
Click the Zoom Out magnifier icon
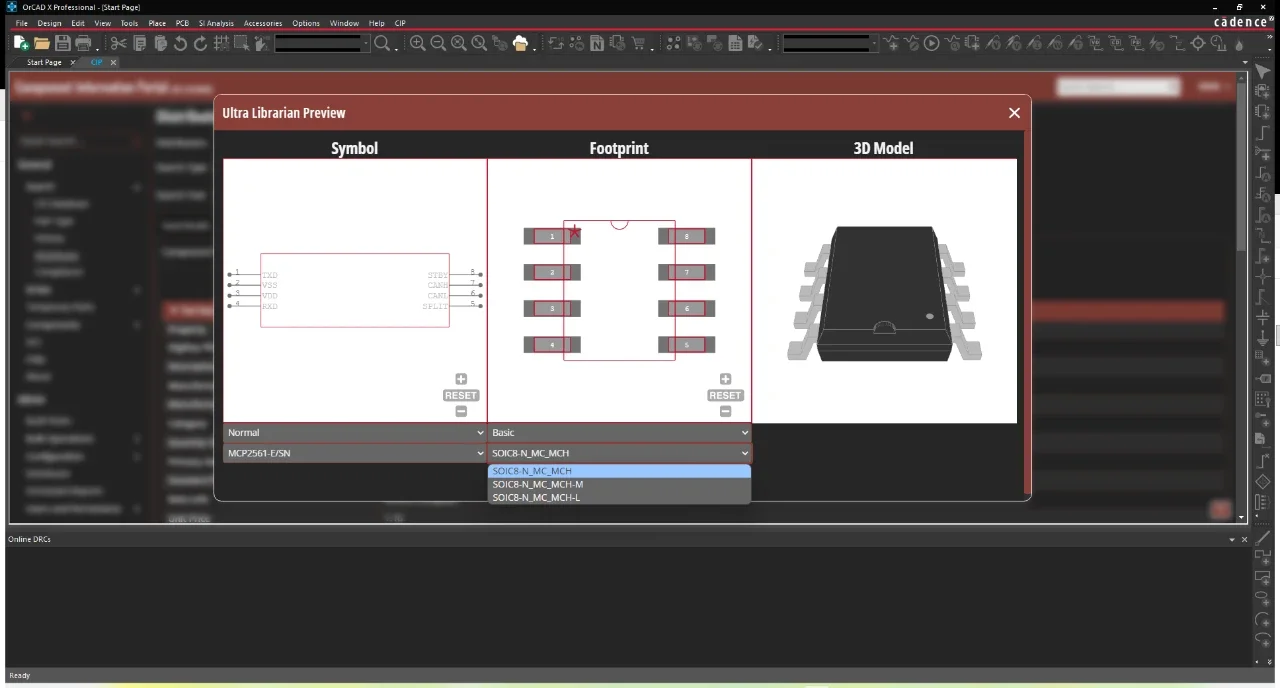click(x=438, y=43)
